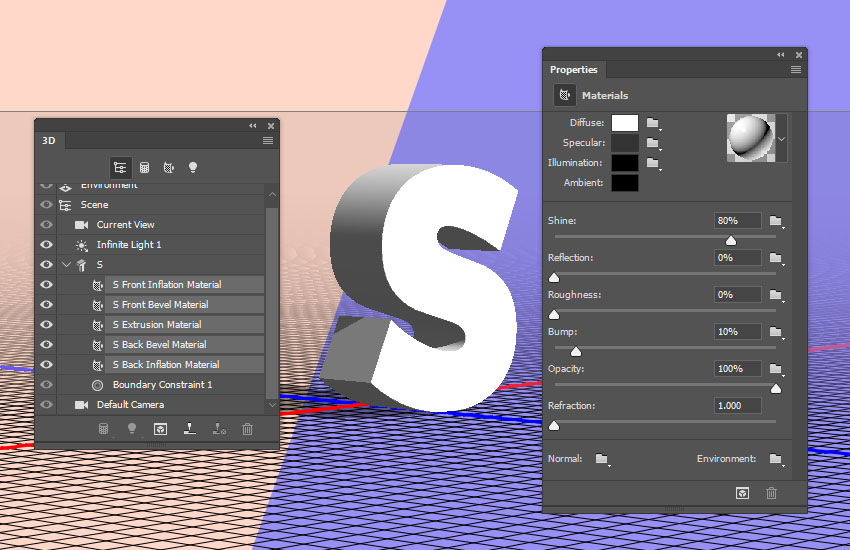
Task: Click the white Diffuse color swatch
Action: [625, 123]
